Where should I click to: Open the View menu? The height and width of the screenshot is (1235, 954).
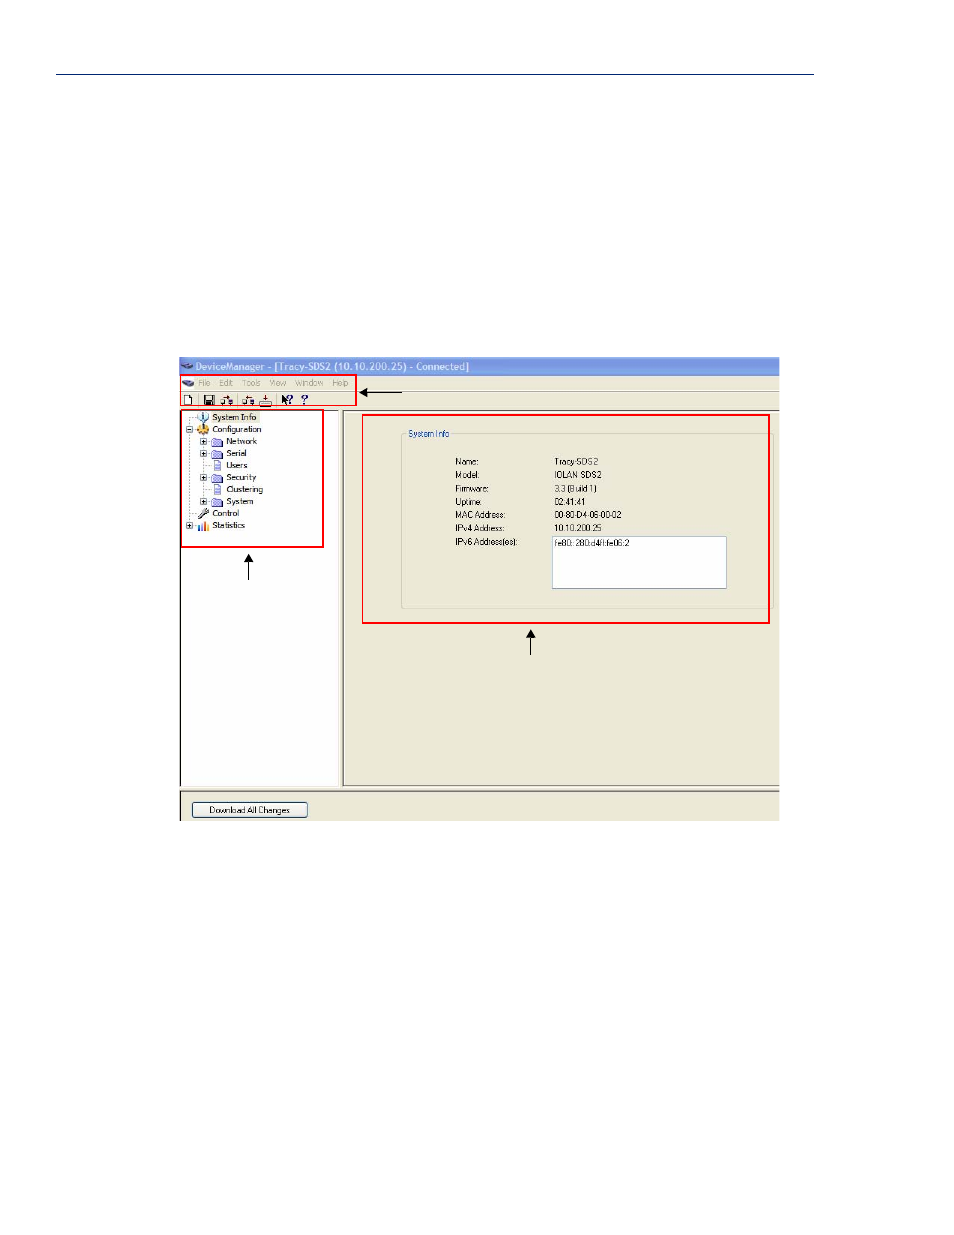[x=278, y=383]
